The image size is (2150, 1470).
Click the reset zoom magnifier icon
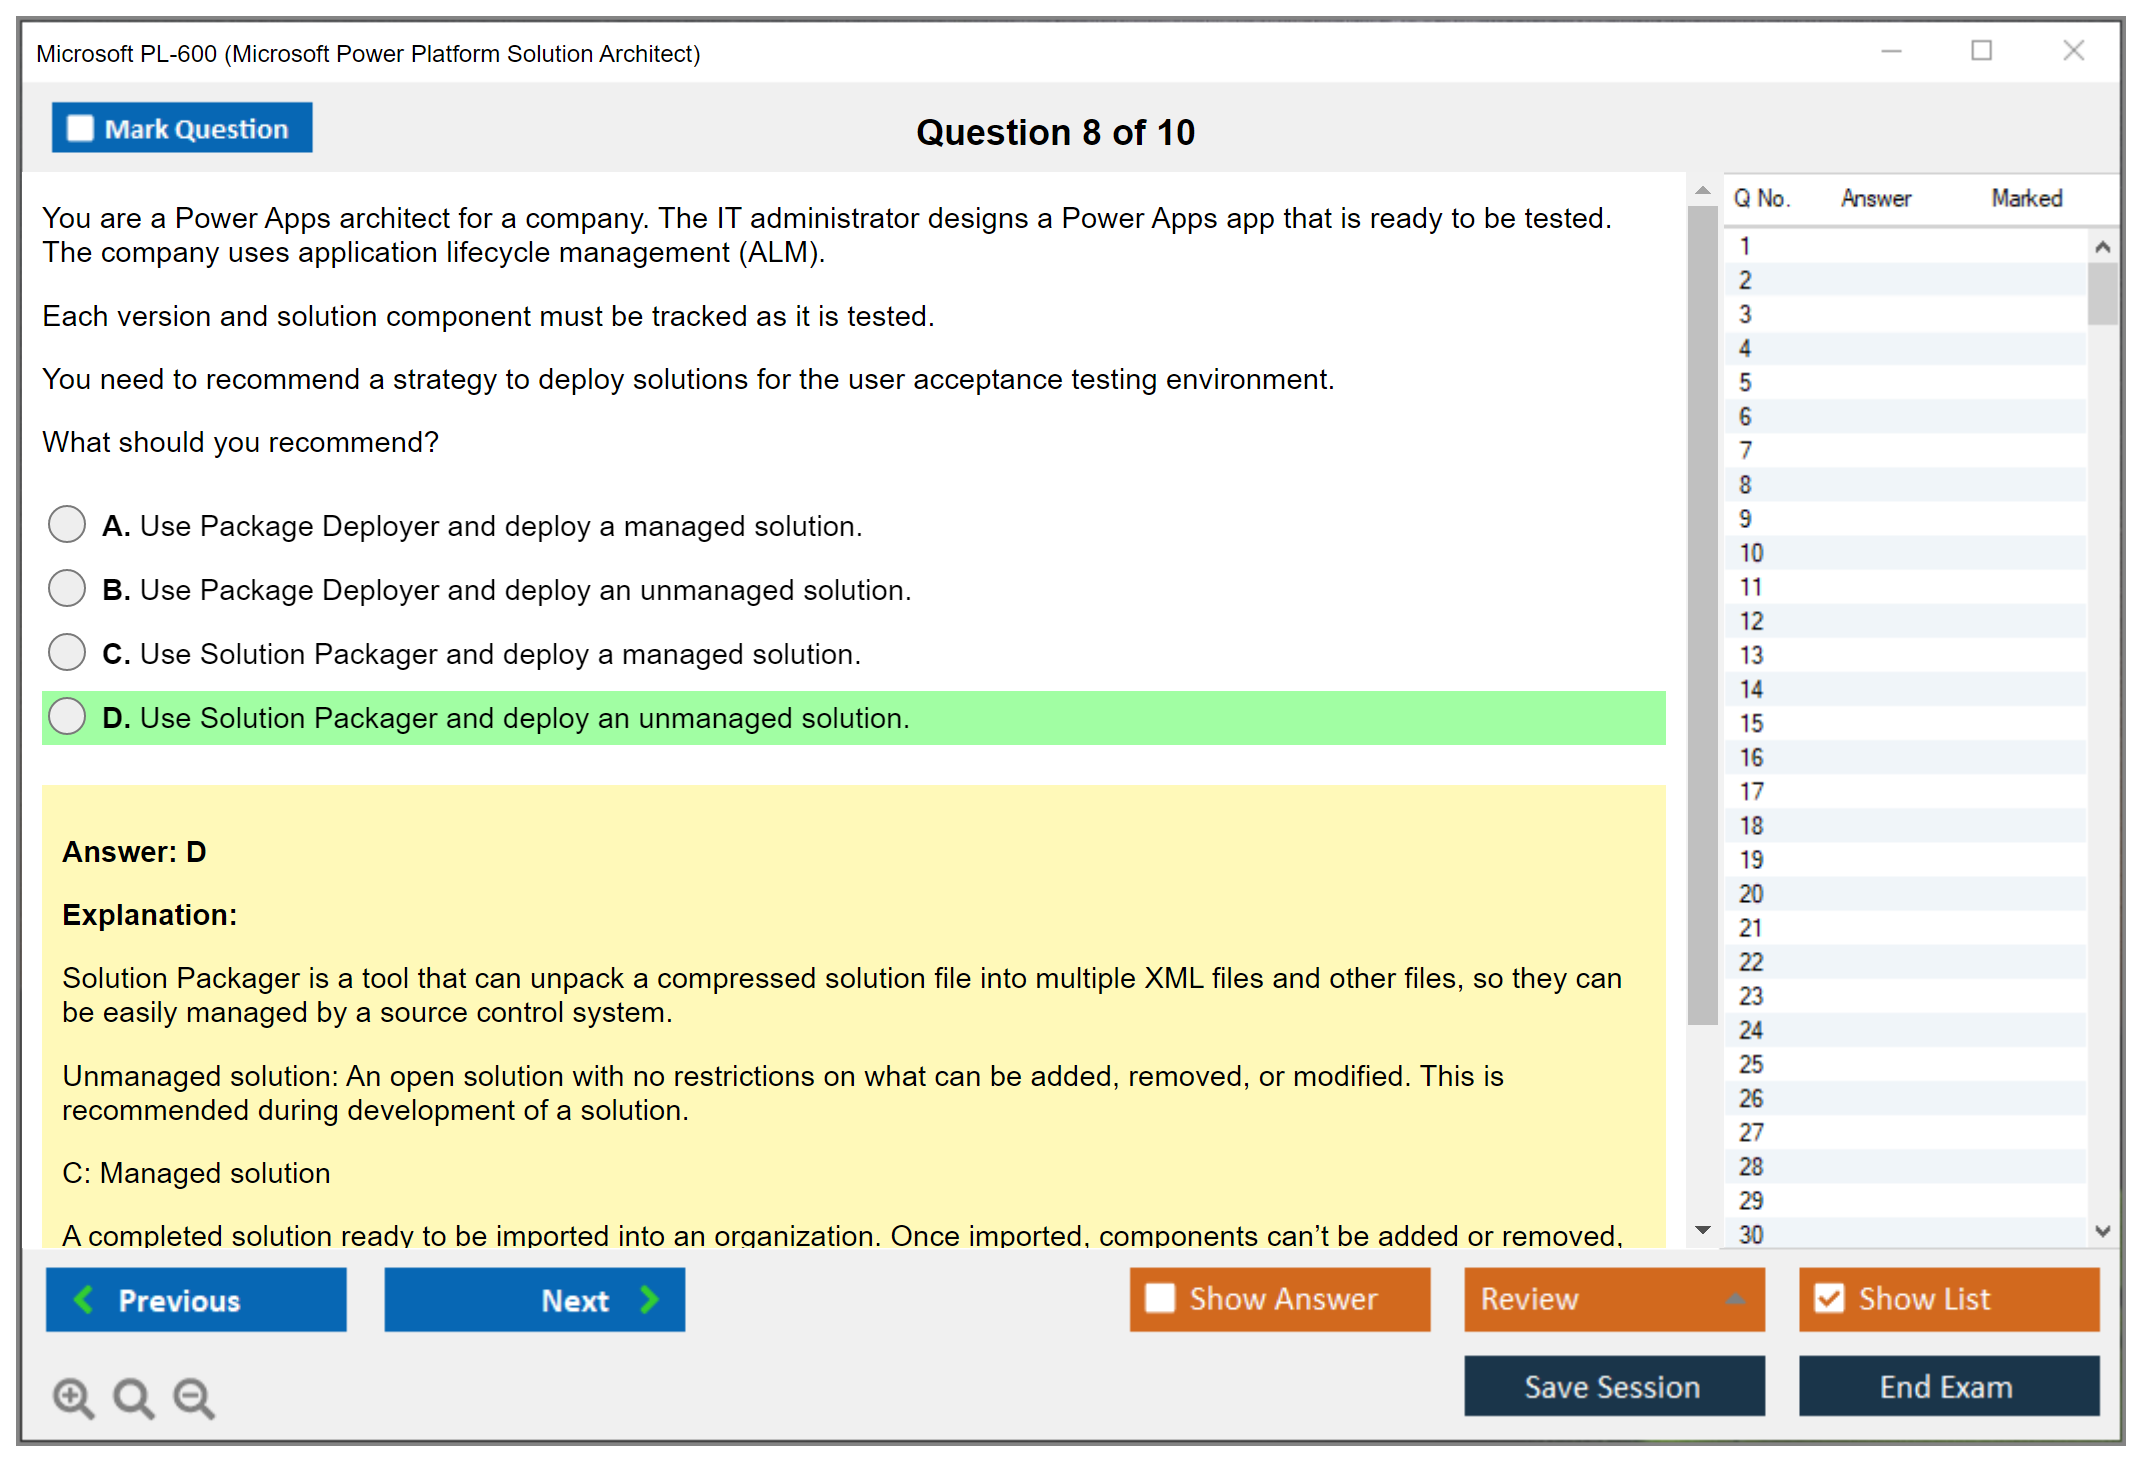[133, 1397]
